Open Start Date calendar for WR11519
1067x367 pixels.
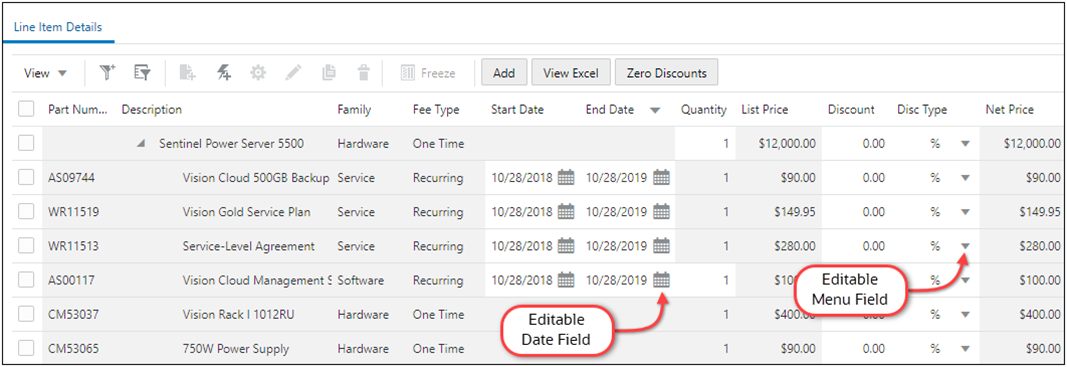pos(566,212)
